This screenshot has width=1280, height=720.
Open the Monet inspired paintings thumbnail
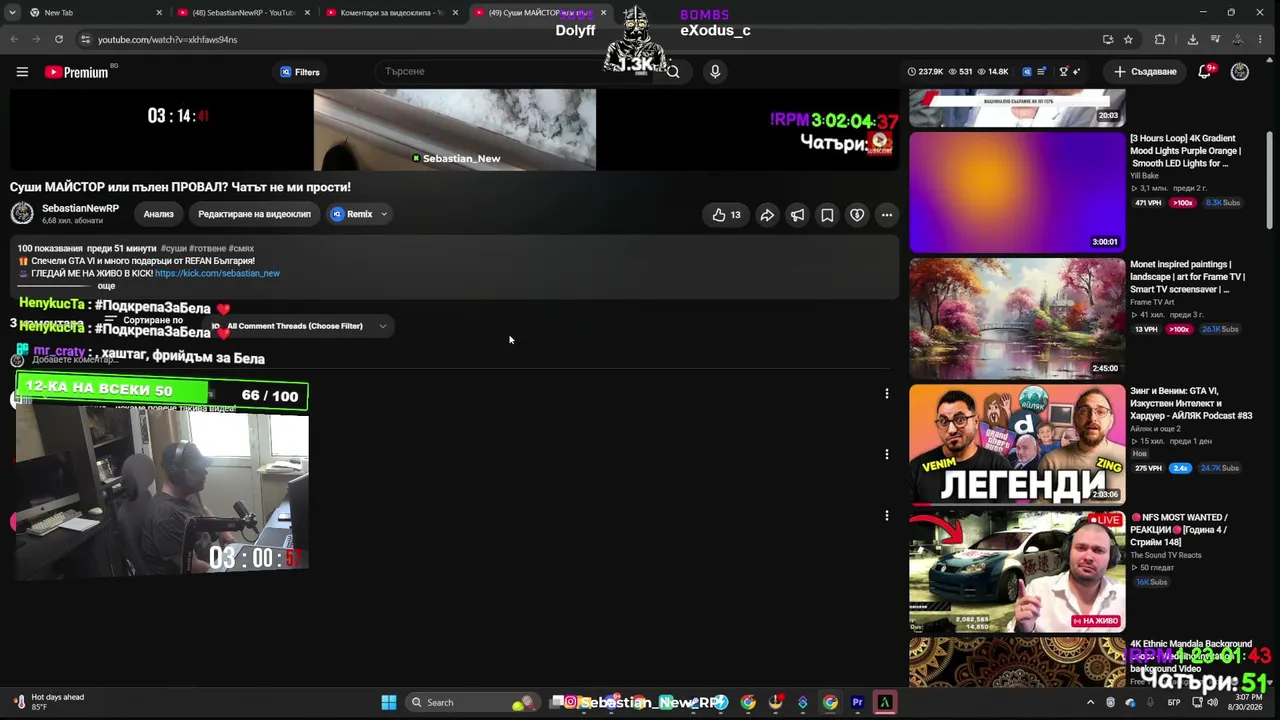click(1017, 319)
